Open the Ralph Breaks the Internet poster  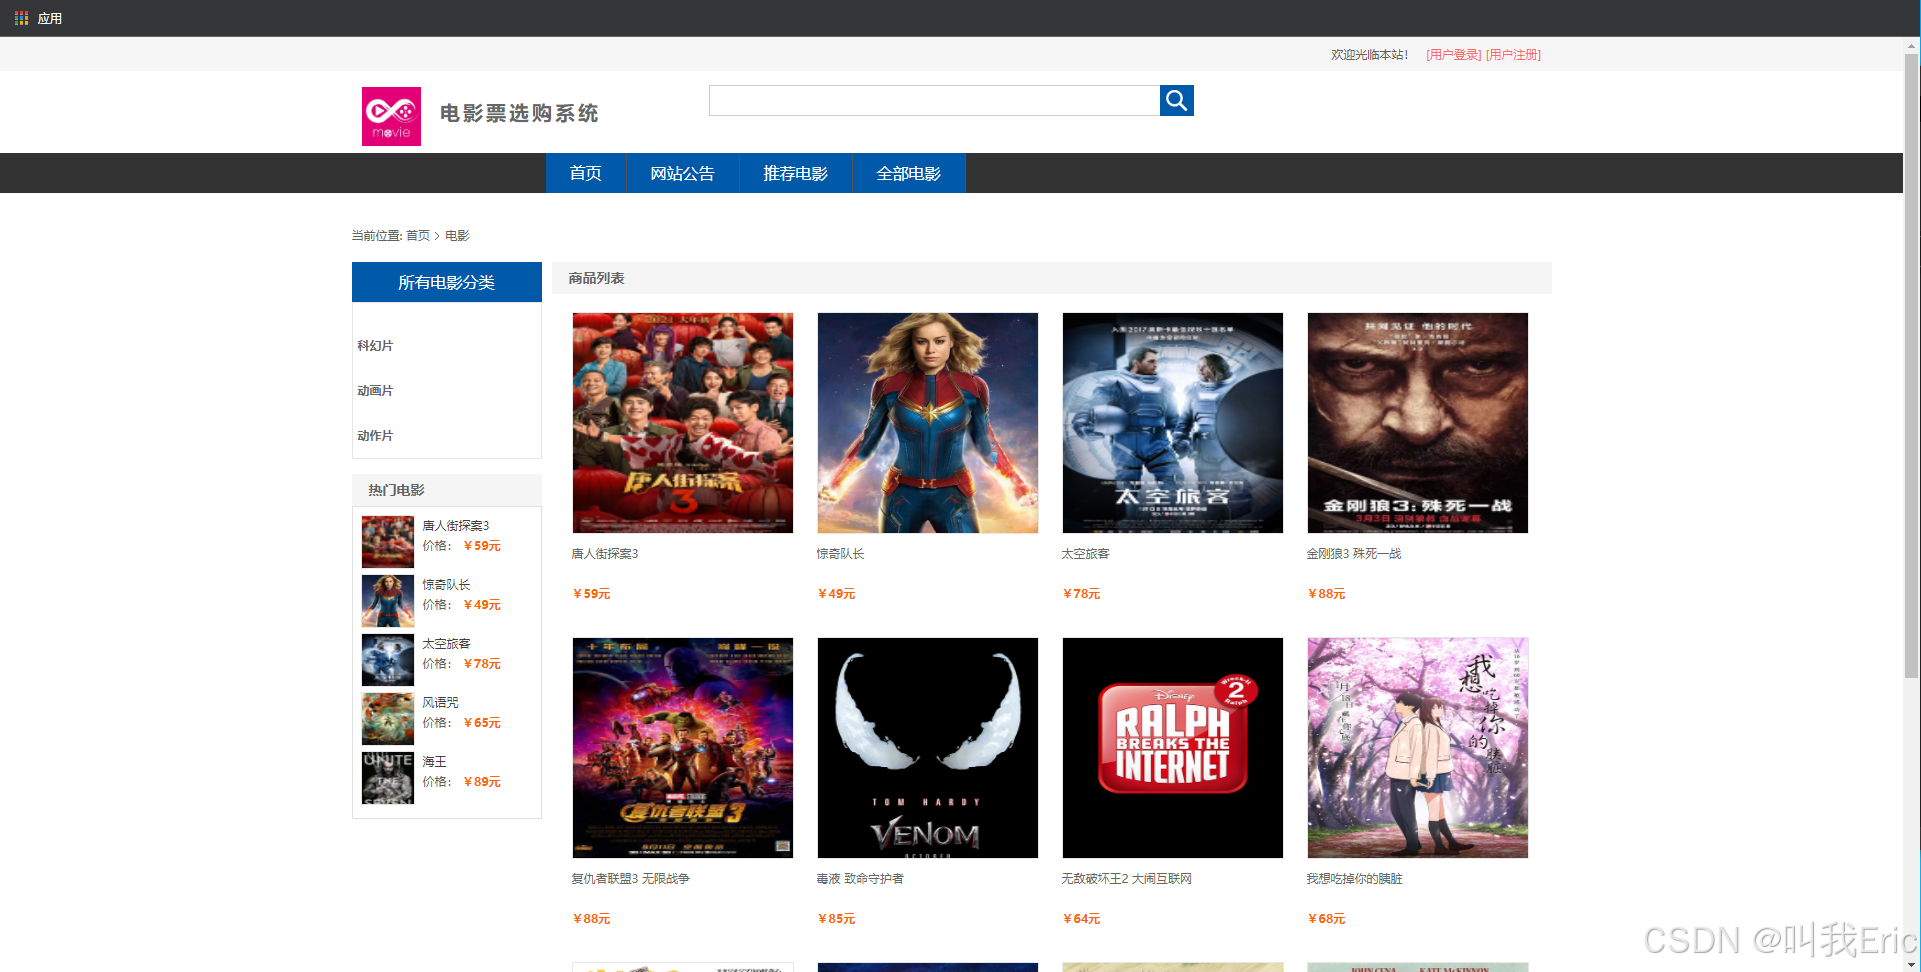click(x=1173, y=748)
